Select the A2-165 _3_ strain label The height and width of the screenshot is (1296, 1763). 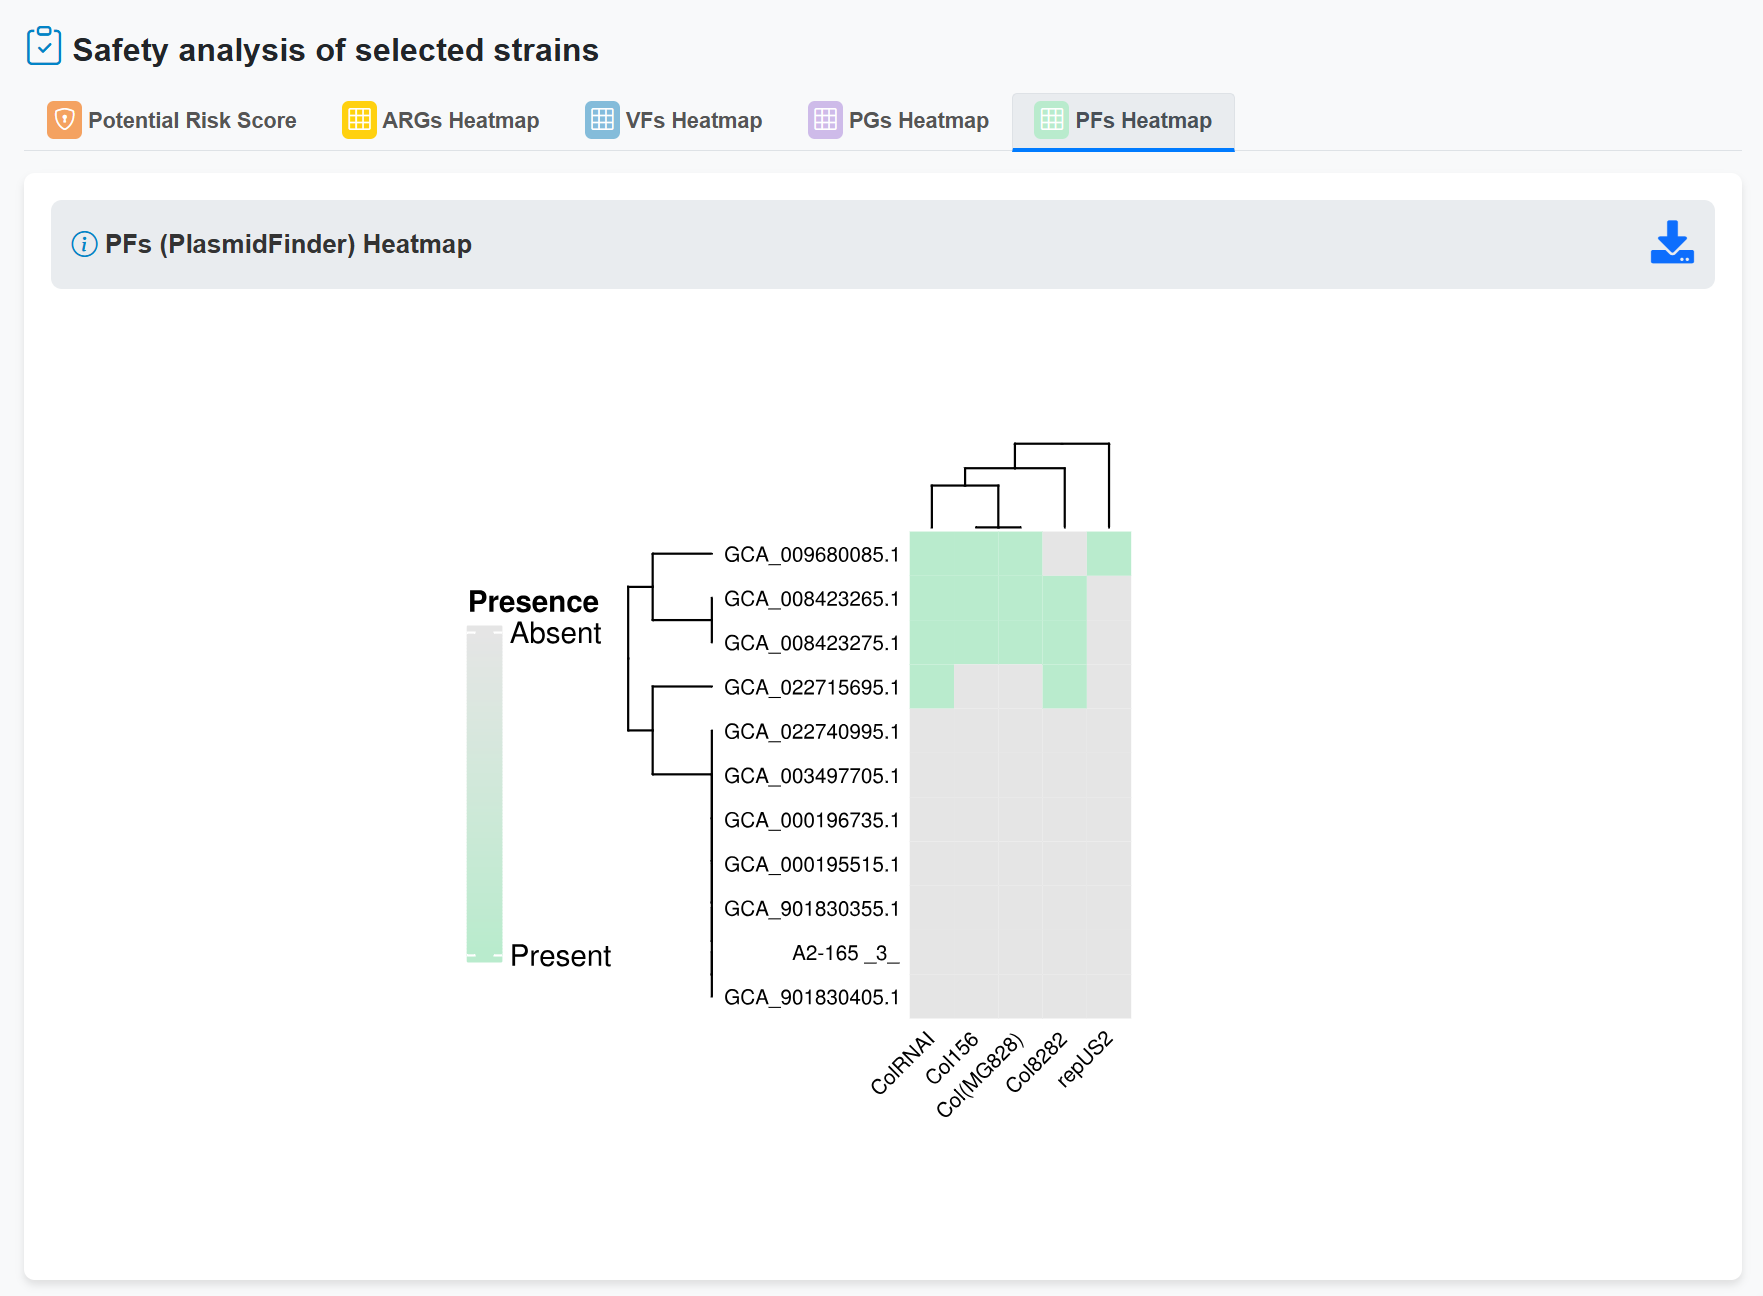pos(845,953)
